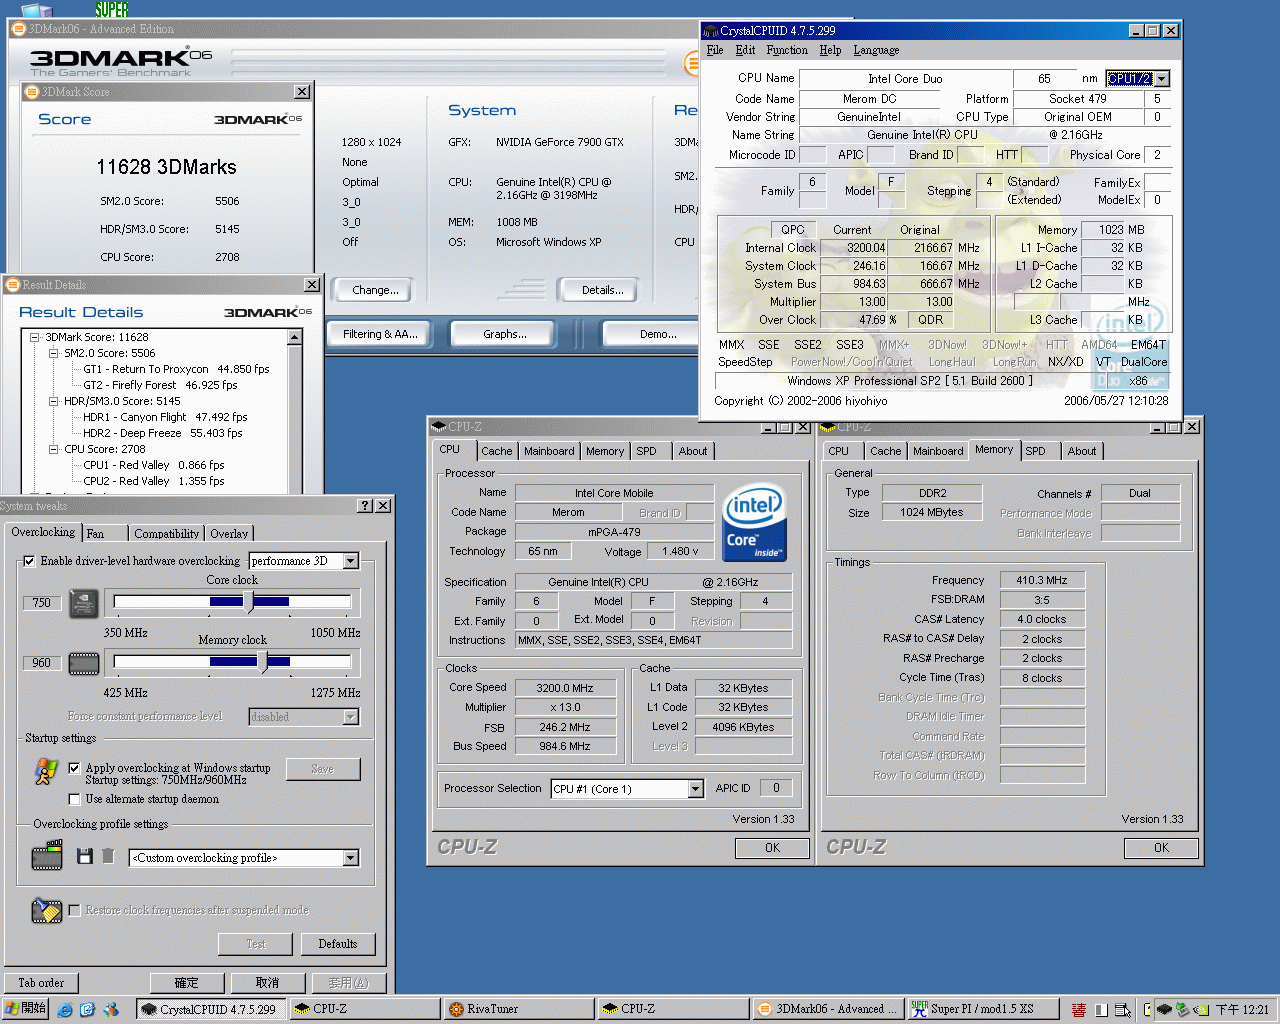Switch to first CPU-Z taskbar button
The image size is (1280, 1024).
pyautogui.click(x=365, y=1009)
